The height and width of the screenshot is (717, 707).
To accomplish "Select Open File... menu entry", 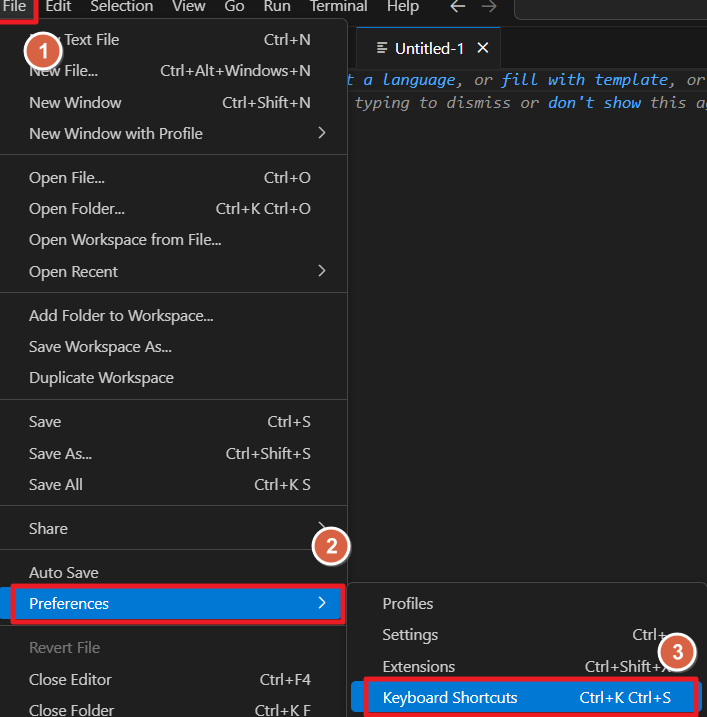I will tap(173, 177).
